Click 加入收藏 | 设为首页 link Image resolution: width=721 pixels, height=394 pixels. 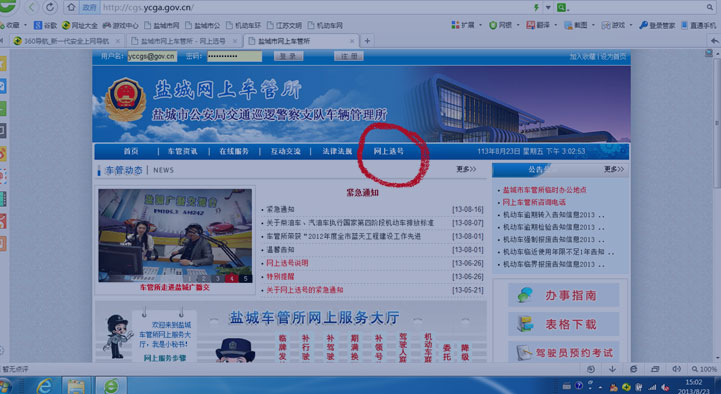point(598,57)
